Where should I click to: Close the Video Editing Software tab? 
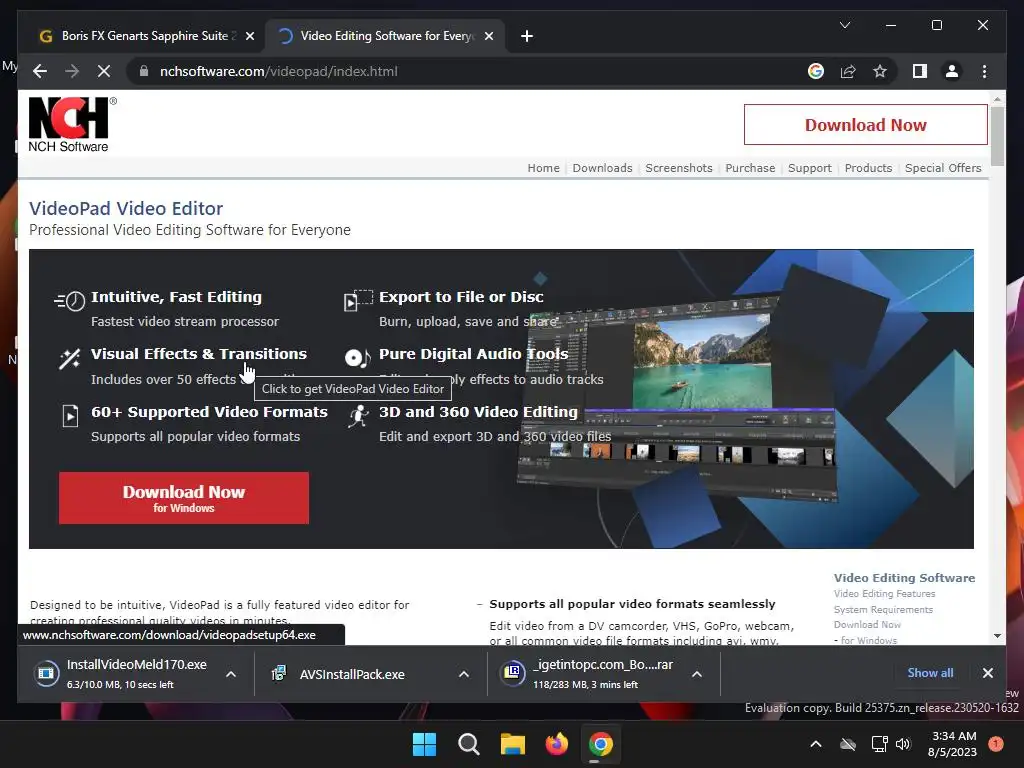pyautogui.click(x=488, y=36)
